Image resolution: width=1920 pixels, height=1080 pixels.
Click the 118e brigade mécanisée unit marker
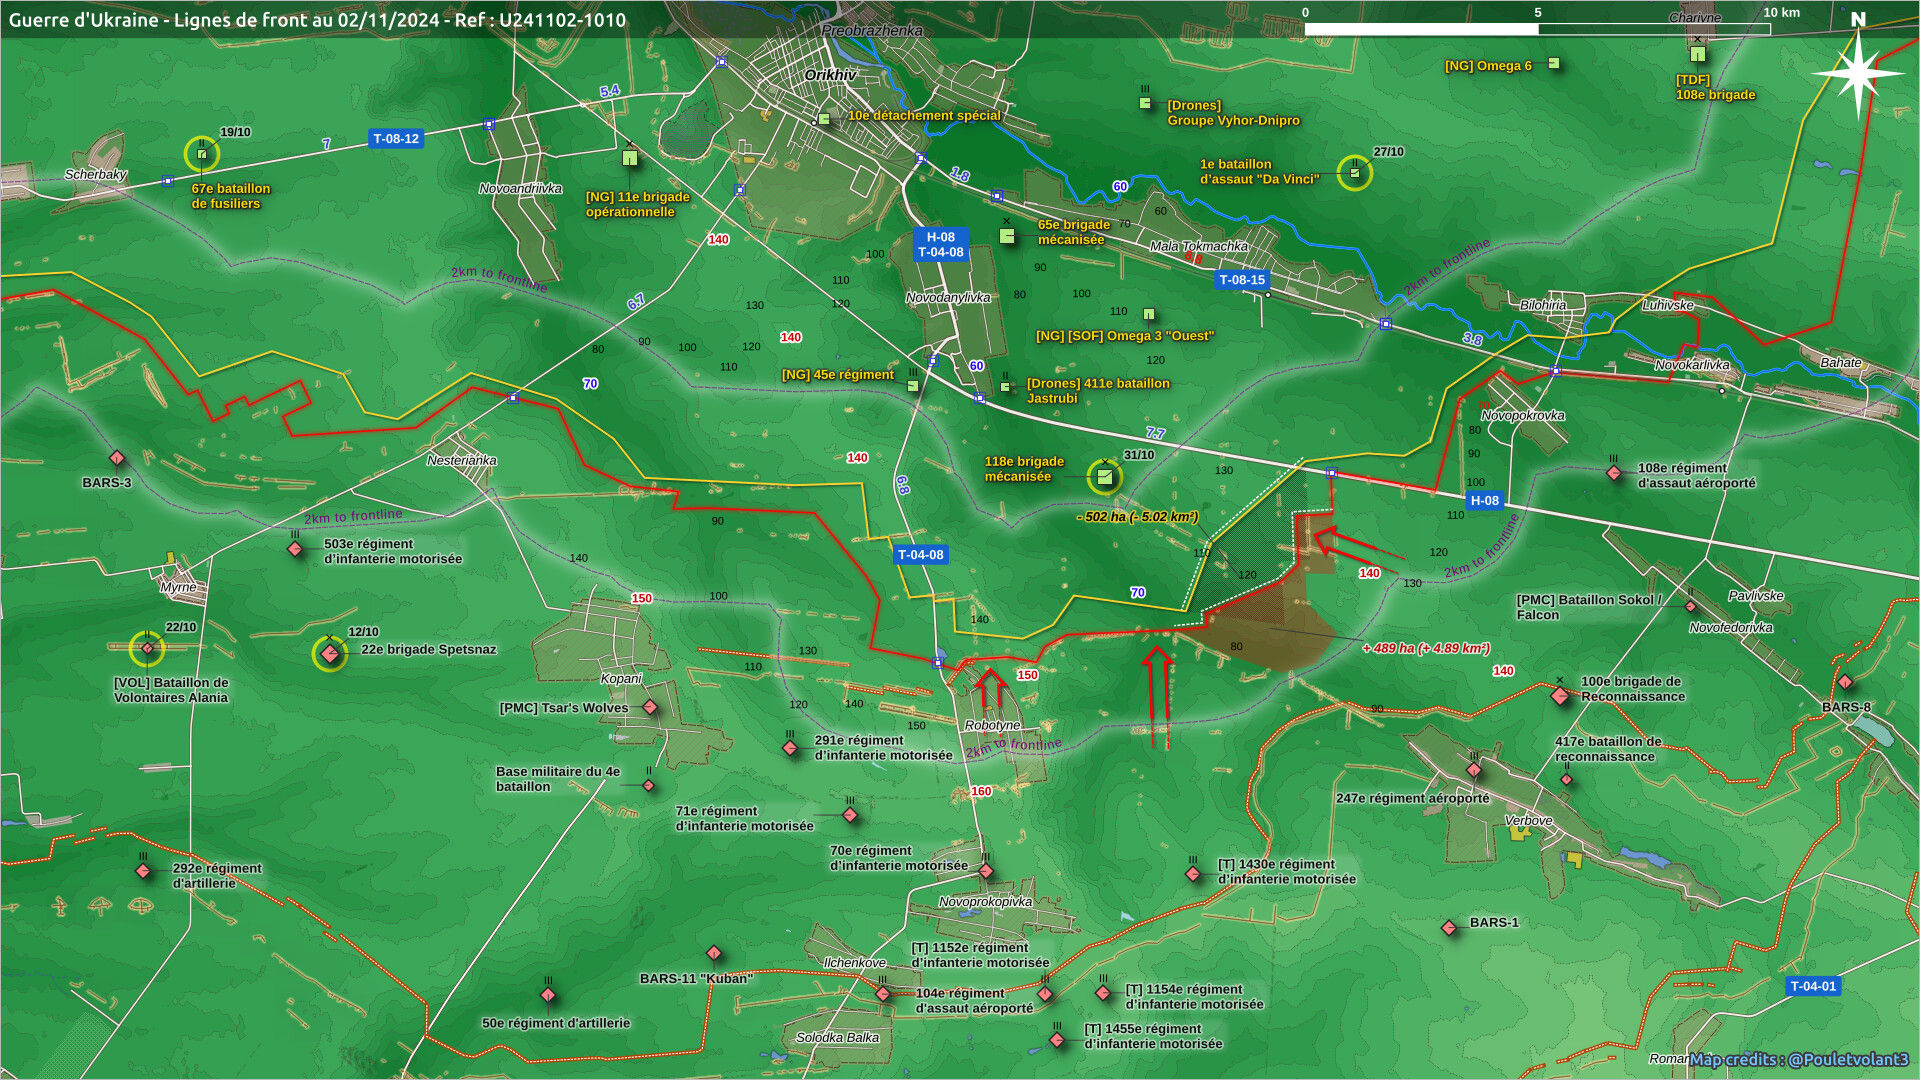(x=1104, y=477)
